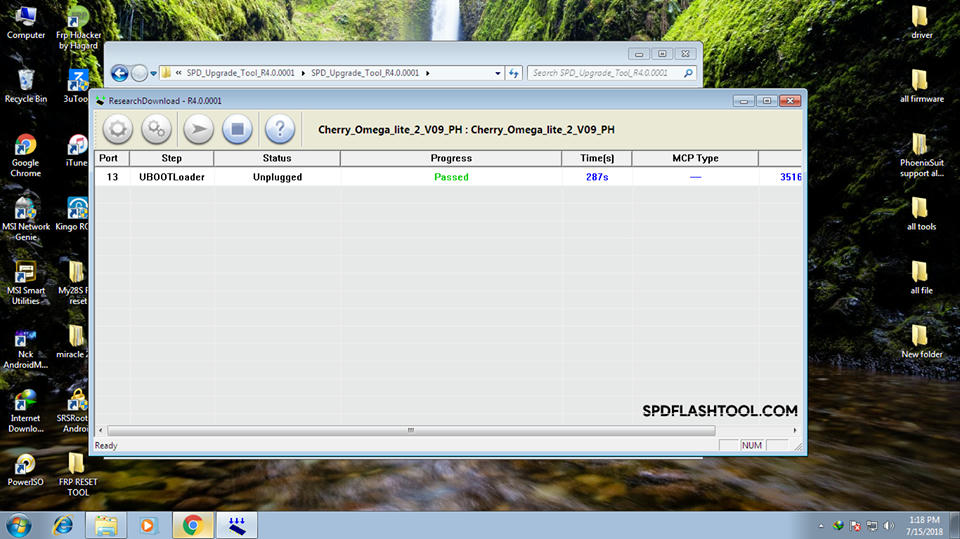Viewport: 960px width, 539px height.
Task: Open the Windows Start menu
Action: [19, 524]
